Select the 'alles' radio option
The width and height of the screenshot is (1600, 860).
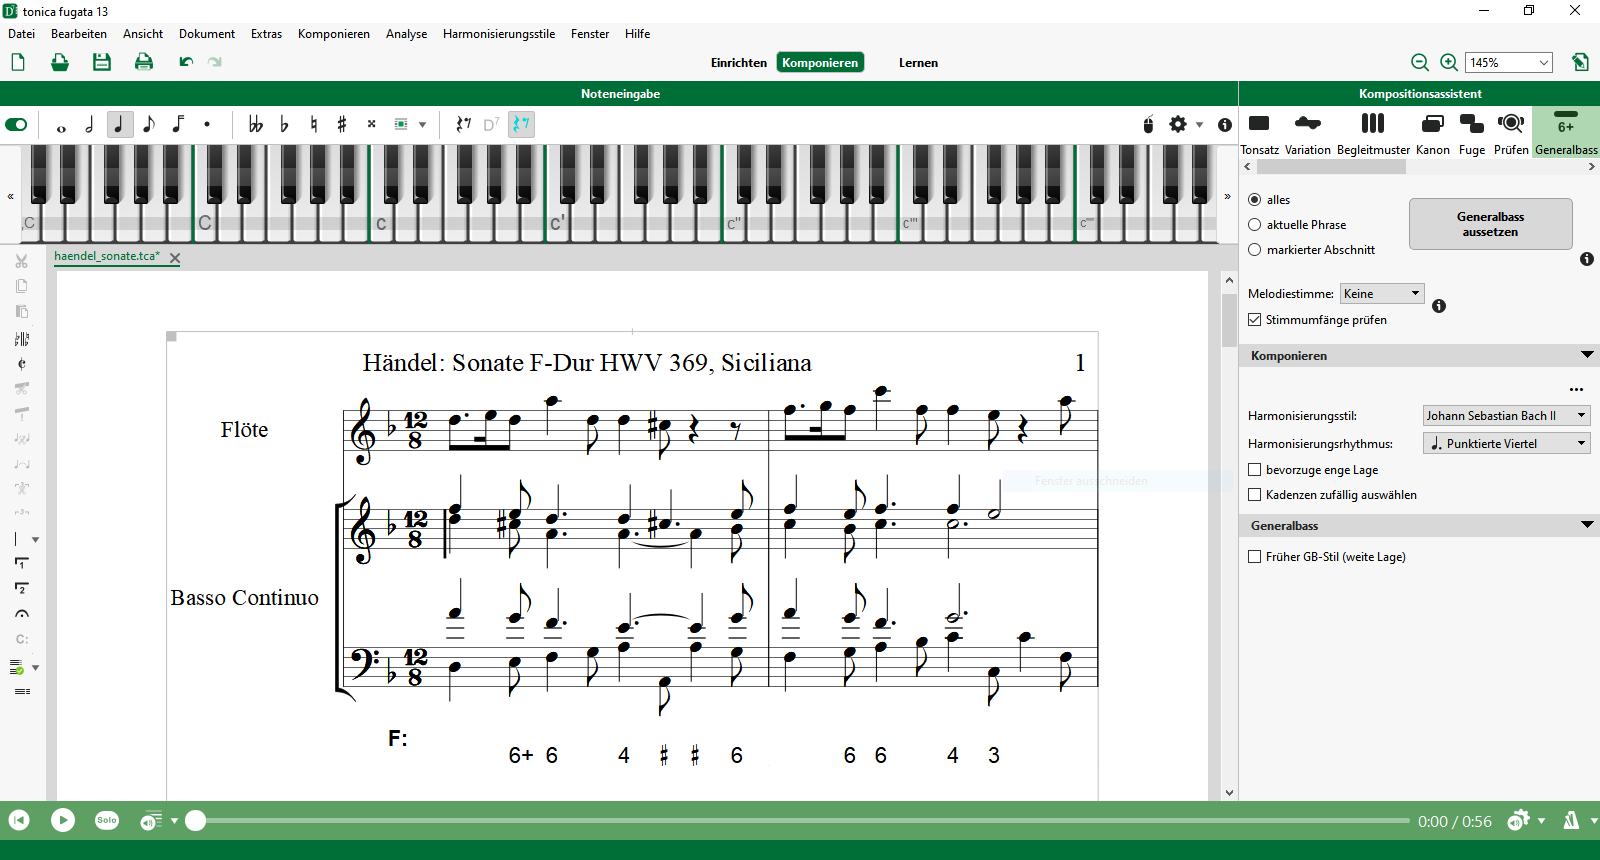(1254, 200)
